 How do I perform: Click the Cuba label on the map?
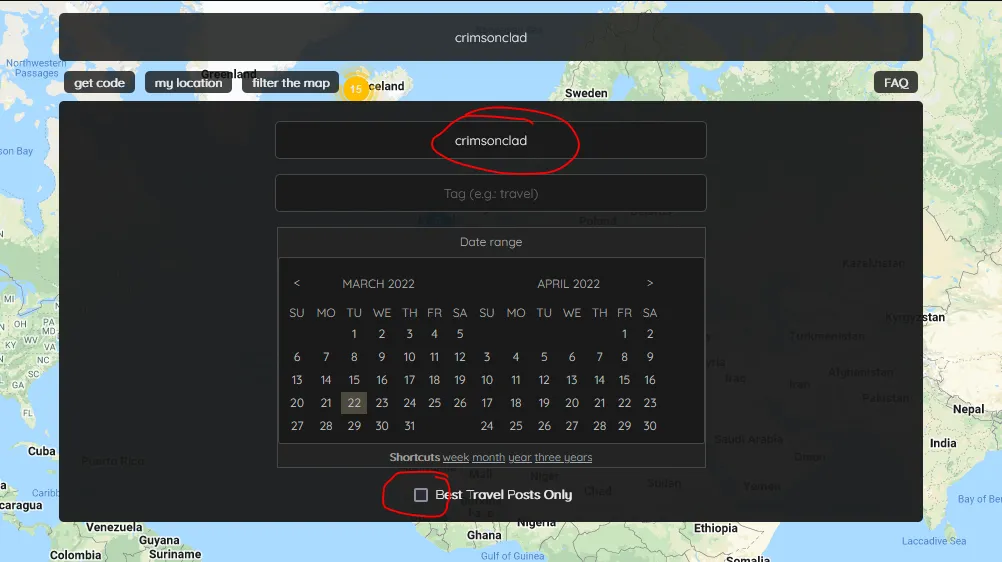42,451
